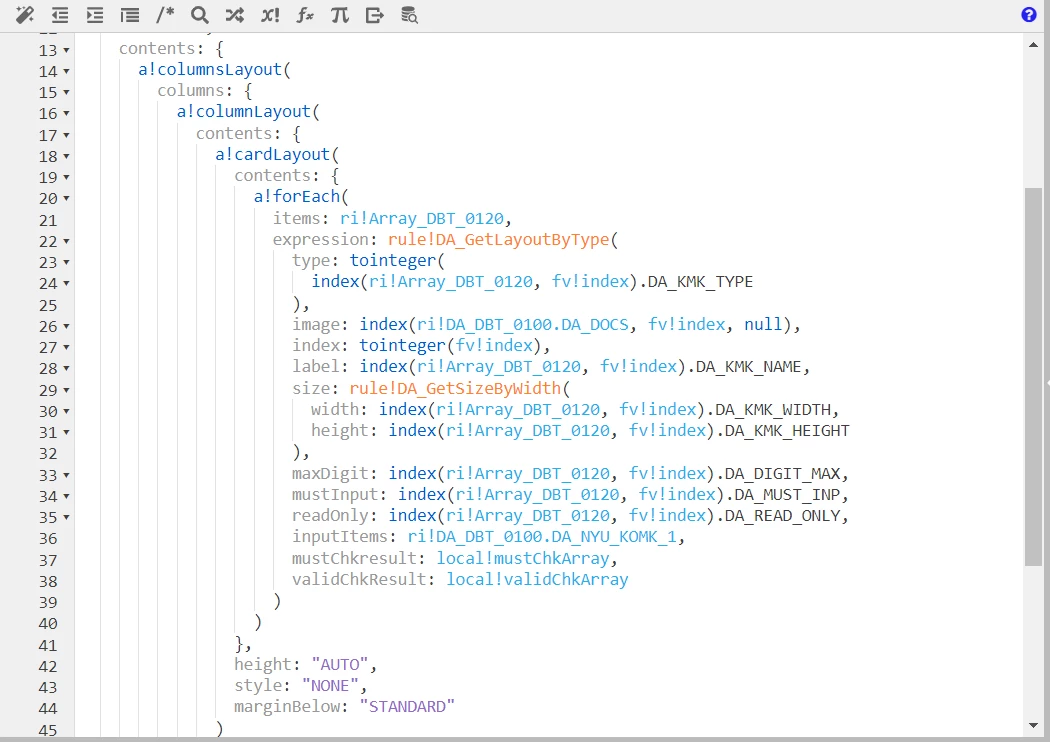Screen dimensions: 1050x742
Task: Click ri!DA_DBT_0100.DA_DOCS on line 26
Action: [523, 325]
